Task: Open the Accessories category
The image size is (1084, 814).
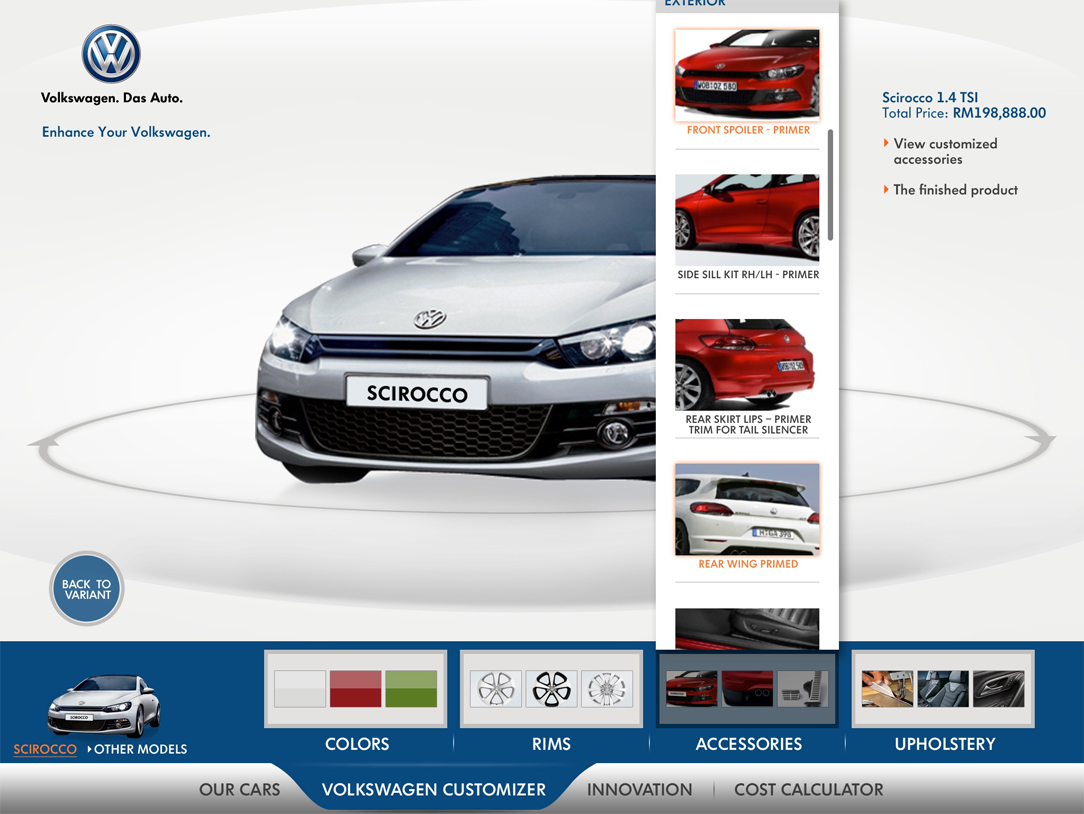Action: tap(749, 744)
